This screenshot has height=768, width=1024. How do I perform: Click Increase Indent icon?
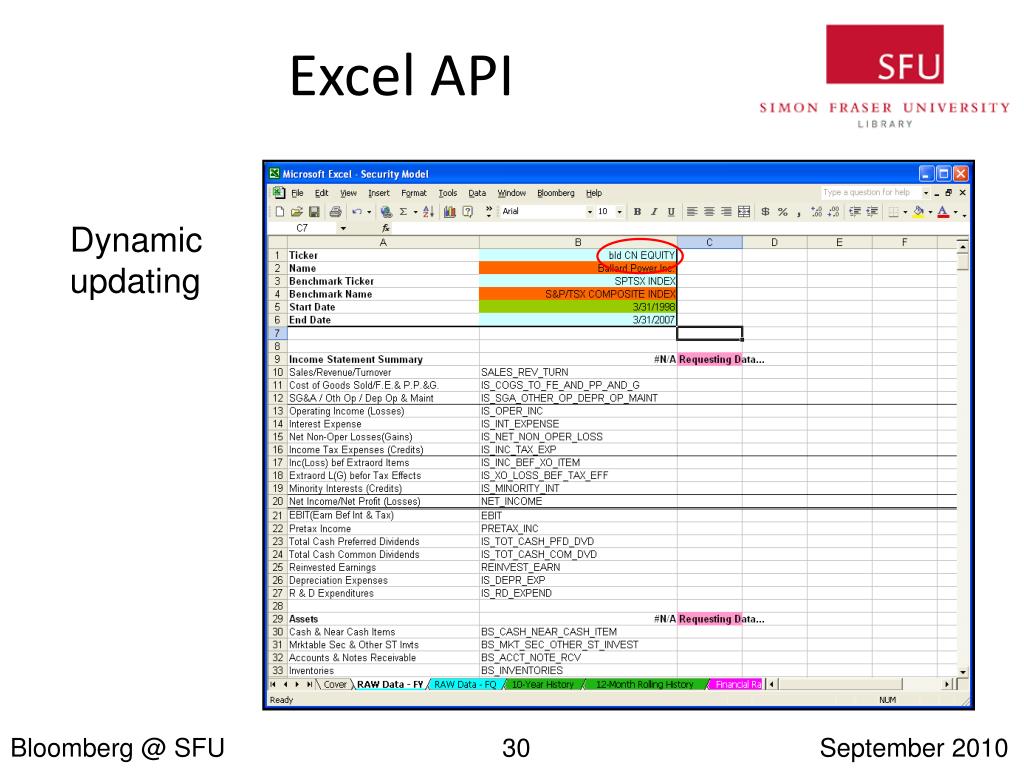[871, 212]
